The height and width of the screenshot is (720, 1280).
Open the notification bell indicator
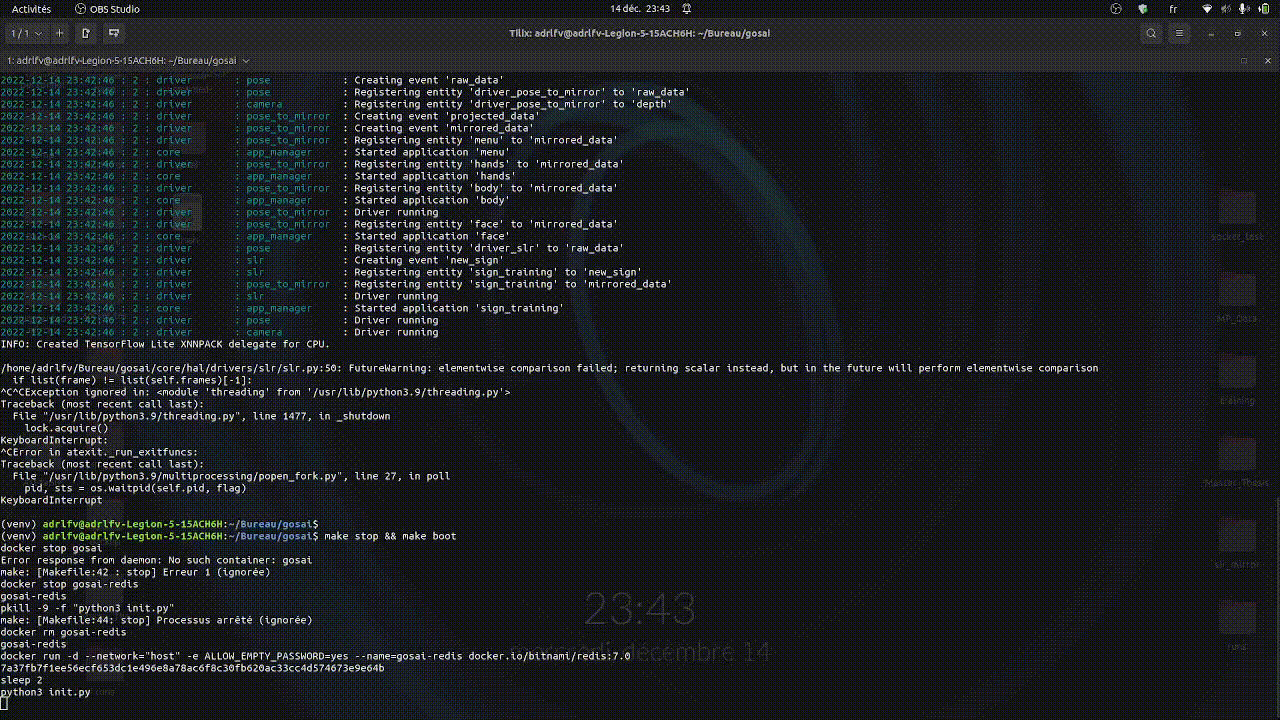pyautogui.click(x=686, y=9)
